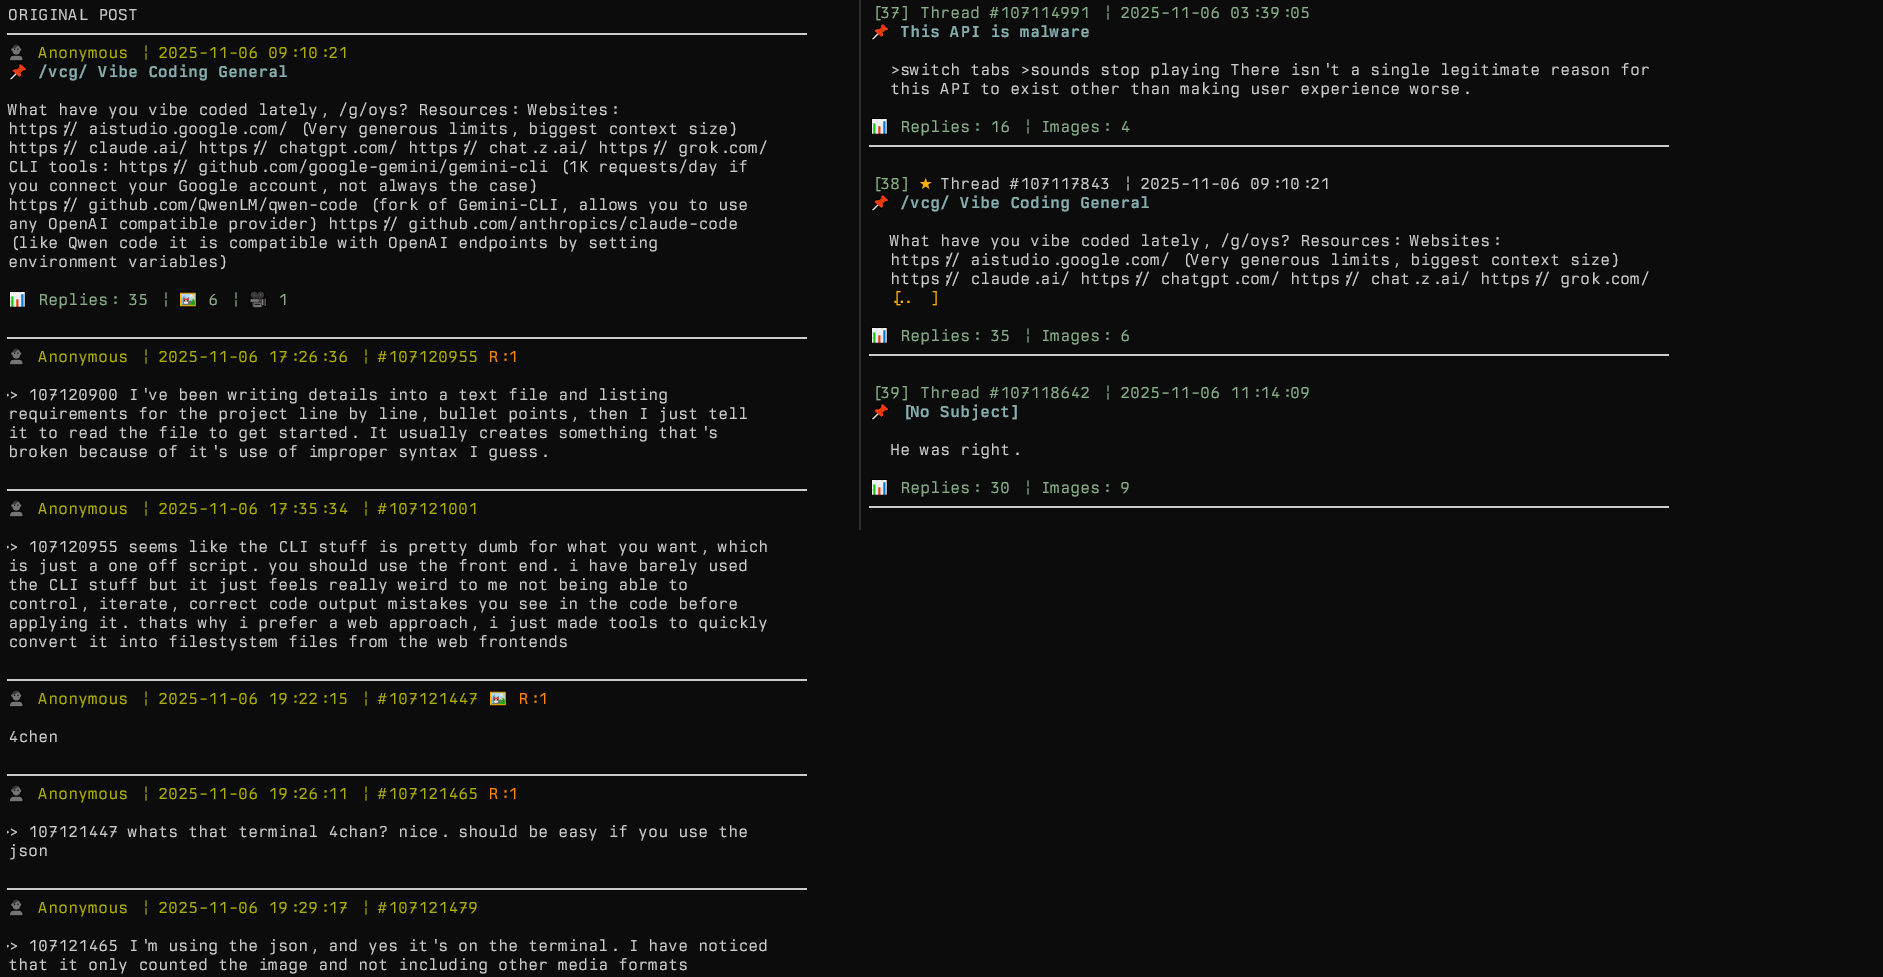This screenshot has width=1883, height=977.
Task: Click the avatar icon of the 19:26:11 post
Action: (16, 794)
